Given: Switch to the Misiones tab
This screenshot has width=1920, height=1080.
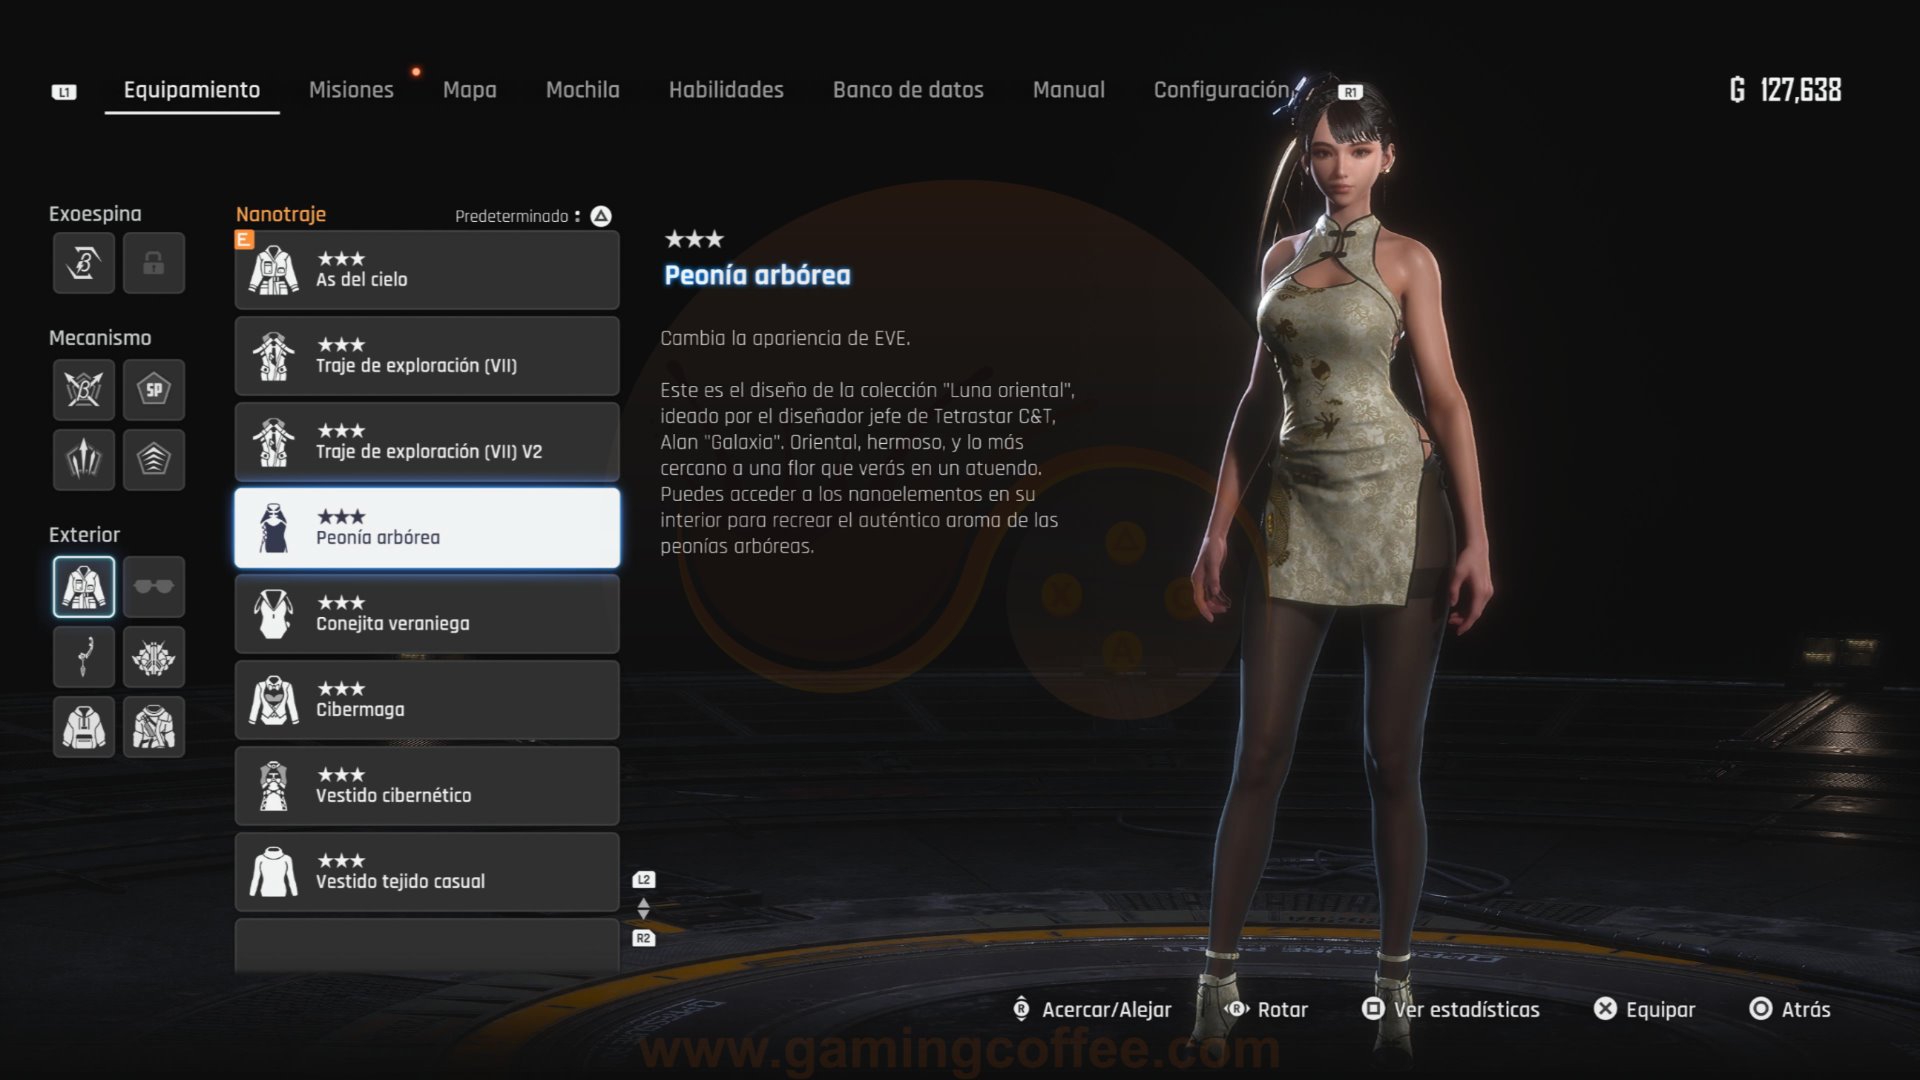Looking at the screenshot, I should (x=351, y=90).
